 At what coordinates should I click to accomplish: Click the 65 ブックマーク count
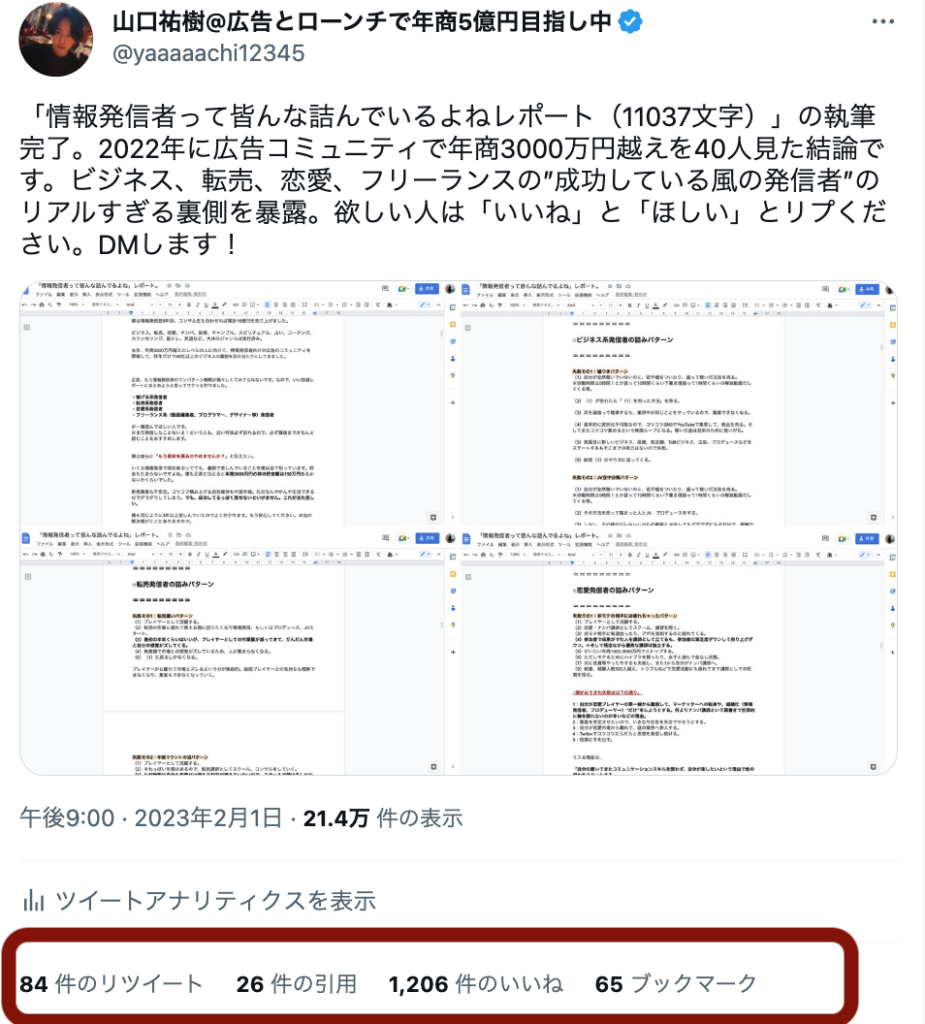[676, 984]
